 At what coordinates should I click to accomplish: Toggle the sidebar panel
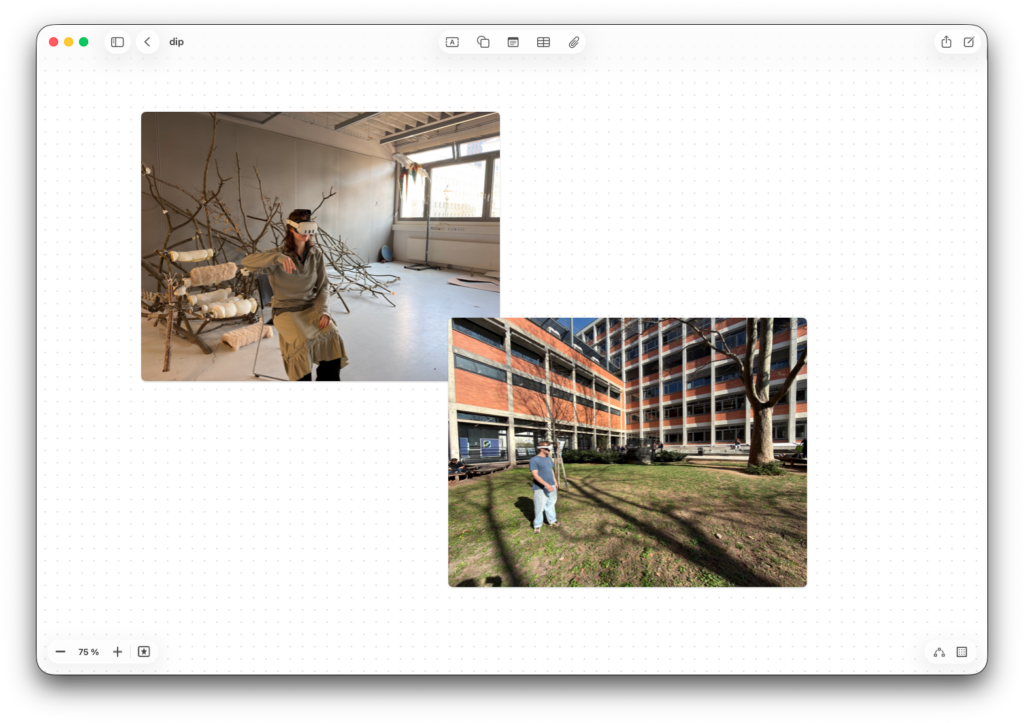[x=117, y=42]
